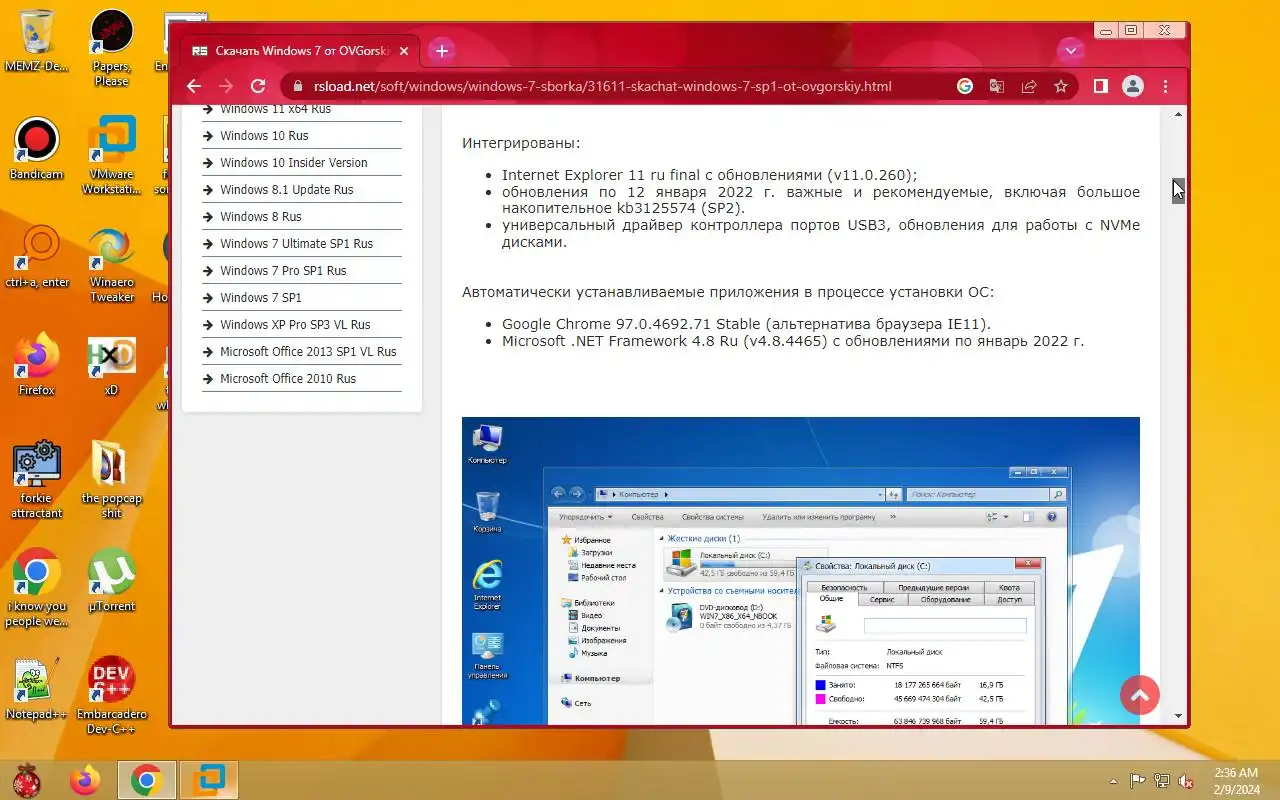Select the Firefox desktop shortcut
Screen dimensions: 1280x800
[x=37, y=366]
